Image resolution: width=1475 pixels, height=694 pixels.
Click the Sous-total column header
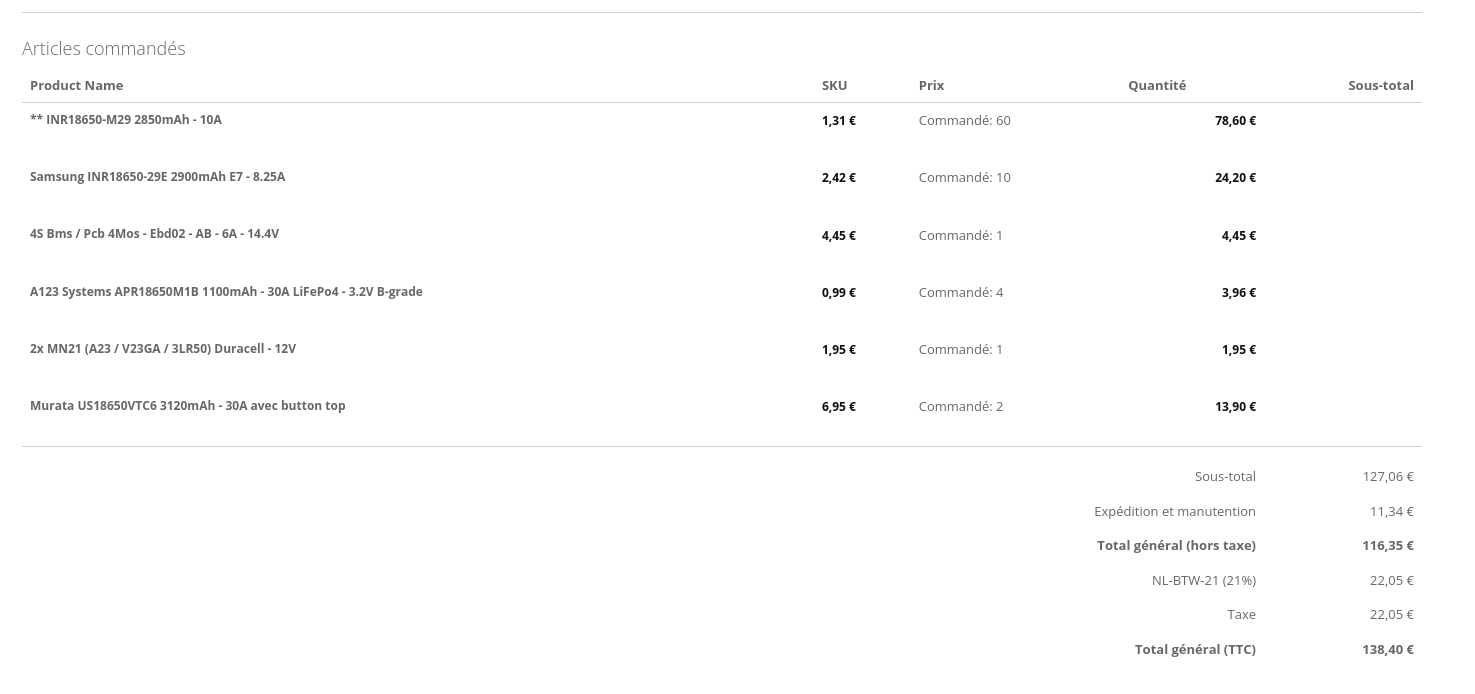coord(1381,86)
